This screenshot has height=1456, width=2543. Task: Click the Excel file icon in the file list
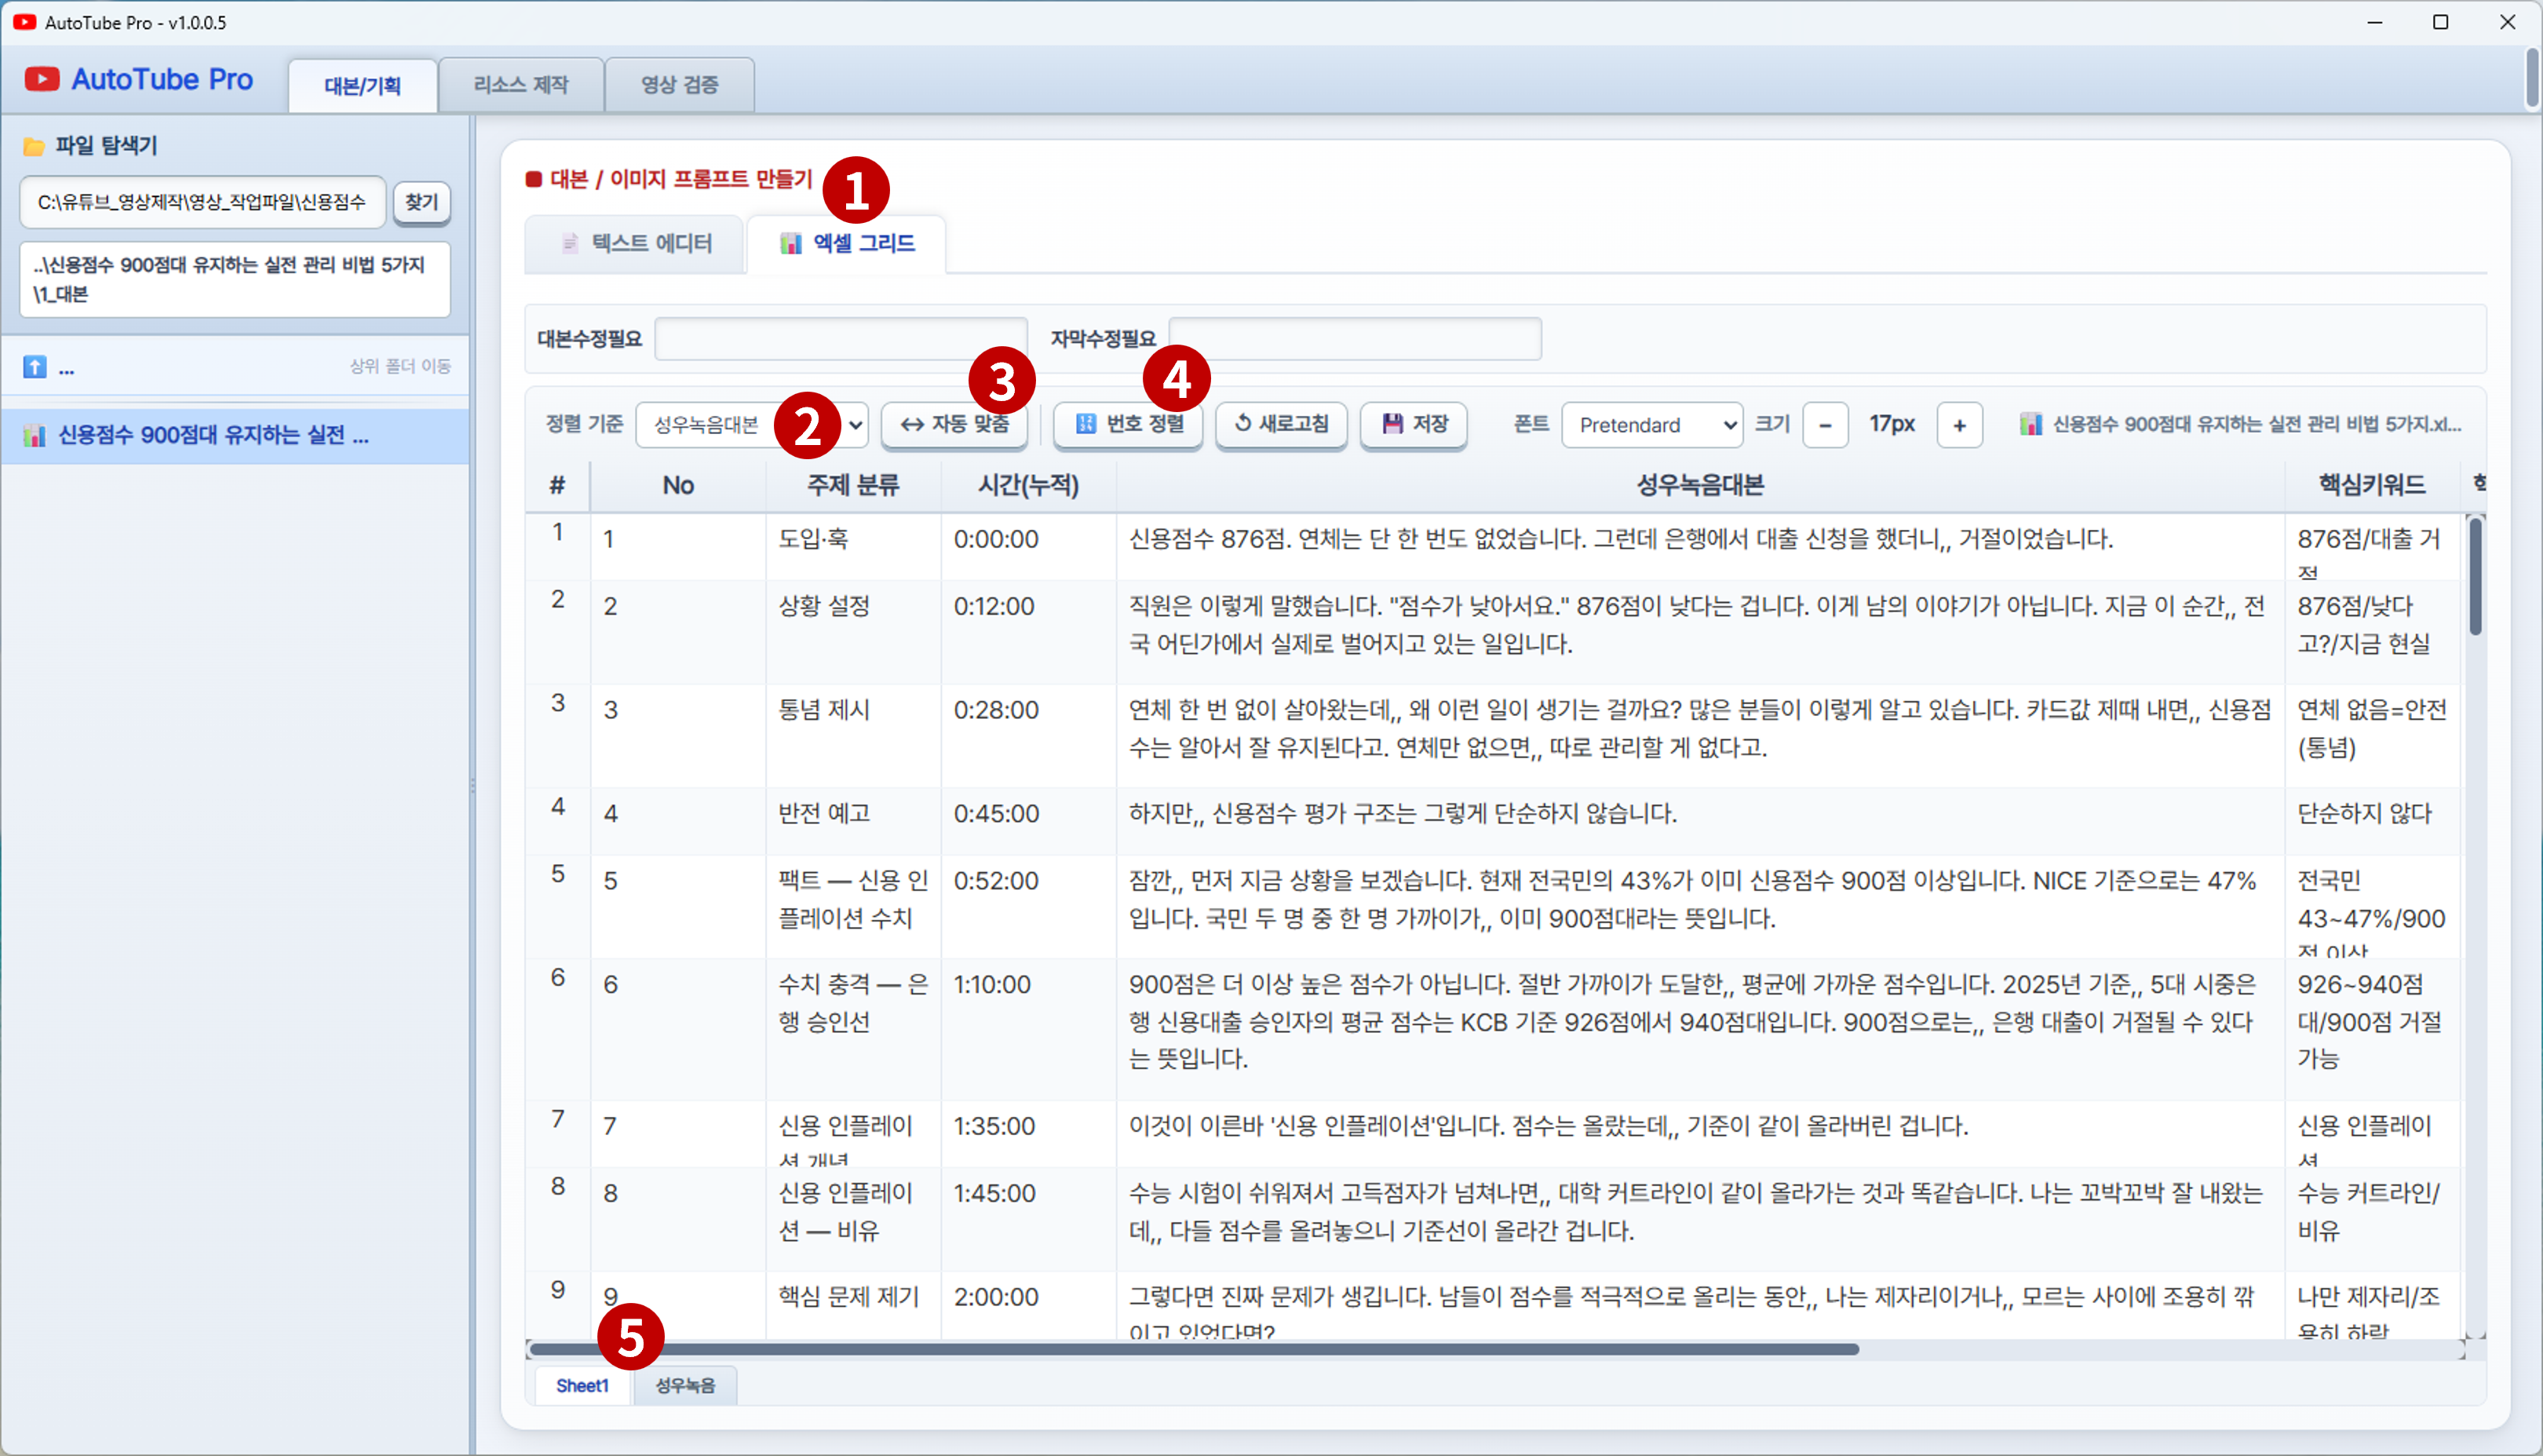(x=35, y=435)
